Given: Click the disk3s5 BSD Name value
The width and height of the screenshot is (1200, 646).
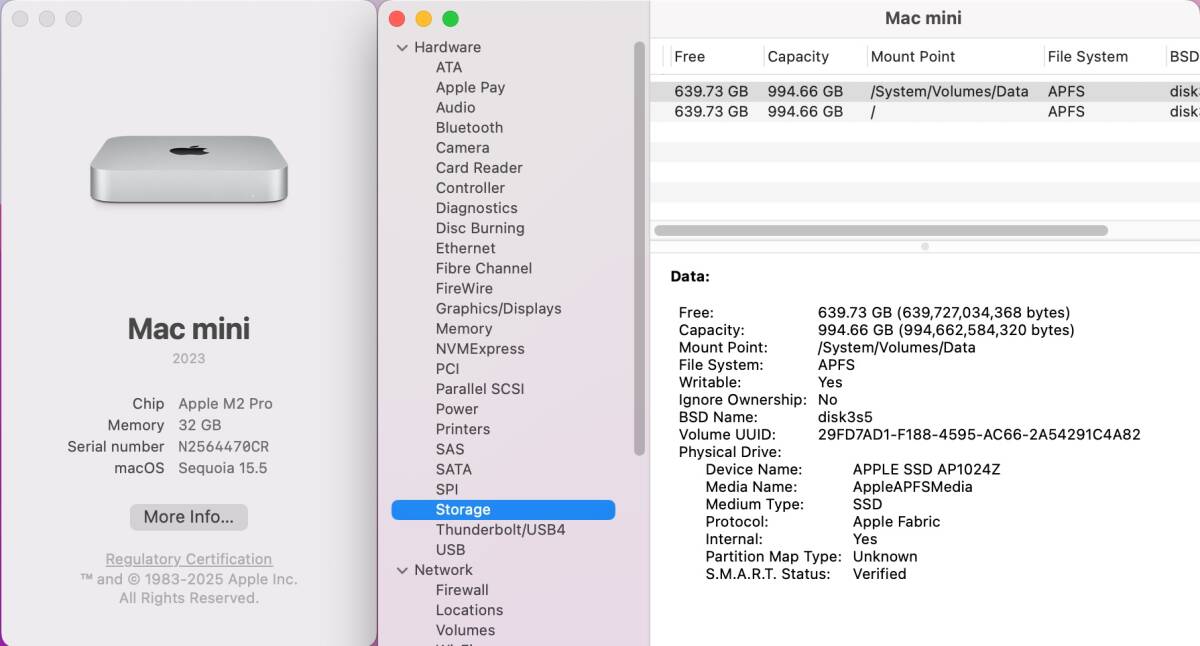Looking at the screenshot, I should point(845,417).
